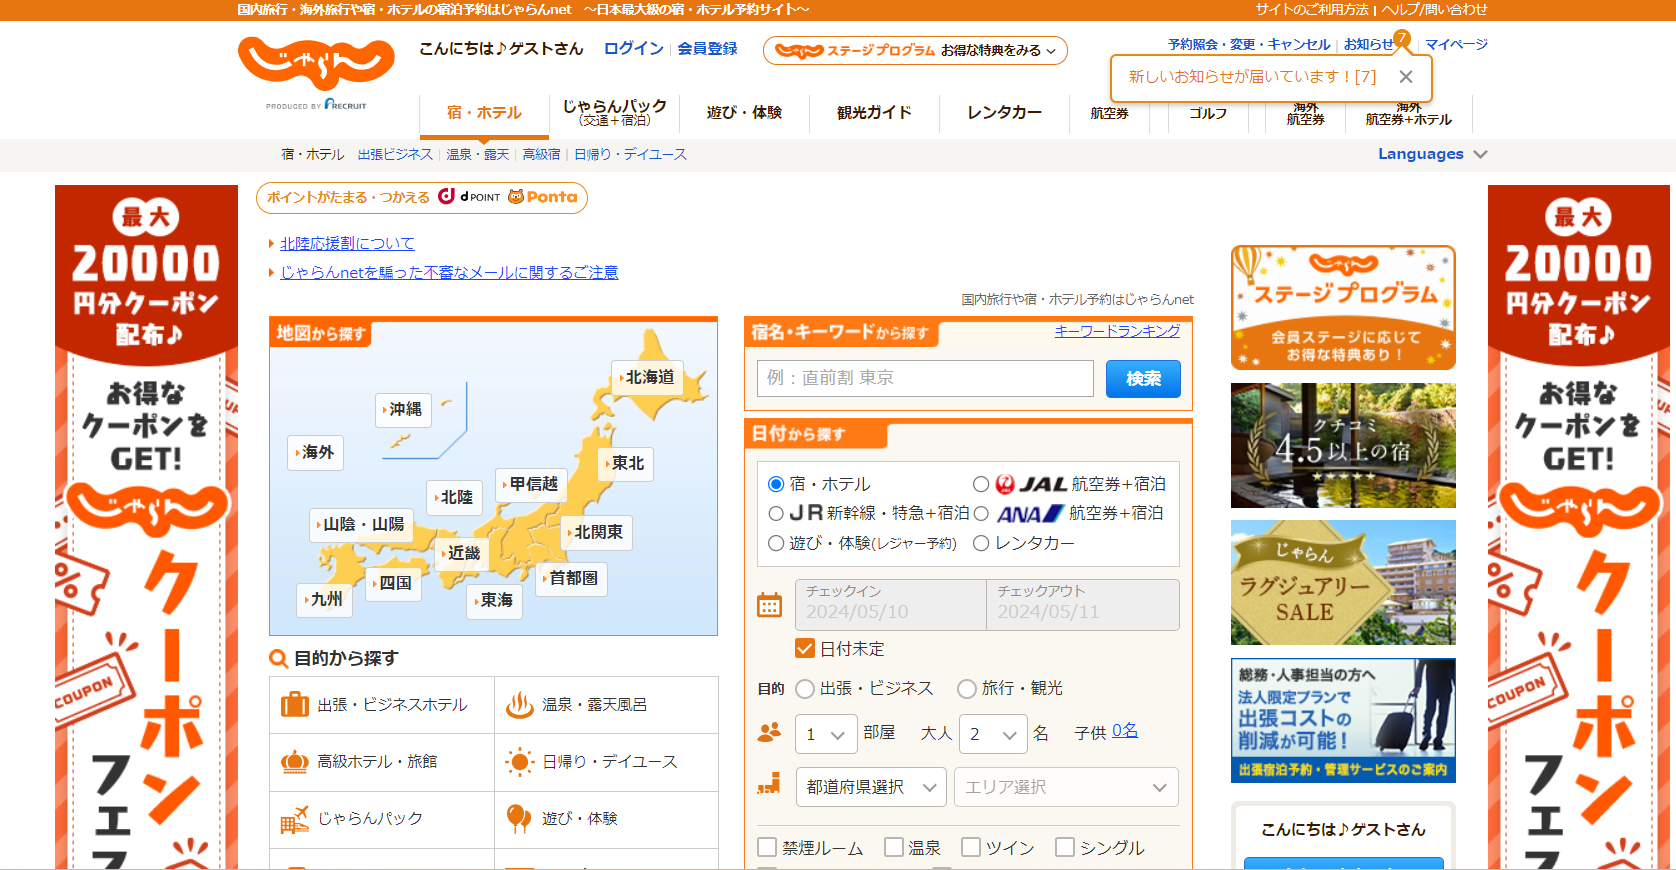Check the シングル checkbox

[x=1065, y=847]
